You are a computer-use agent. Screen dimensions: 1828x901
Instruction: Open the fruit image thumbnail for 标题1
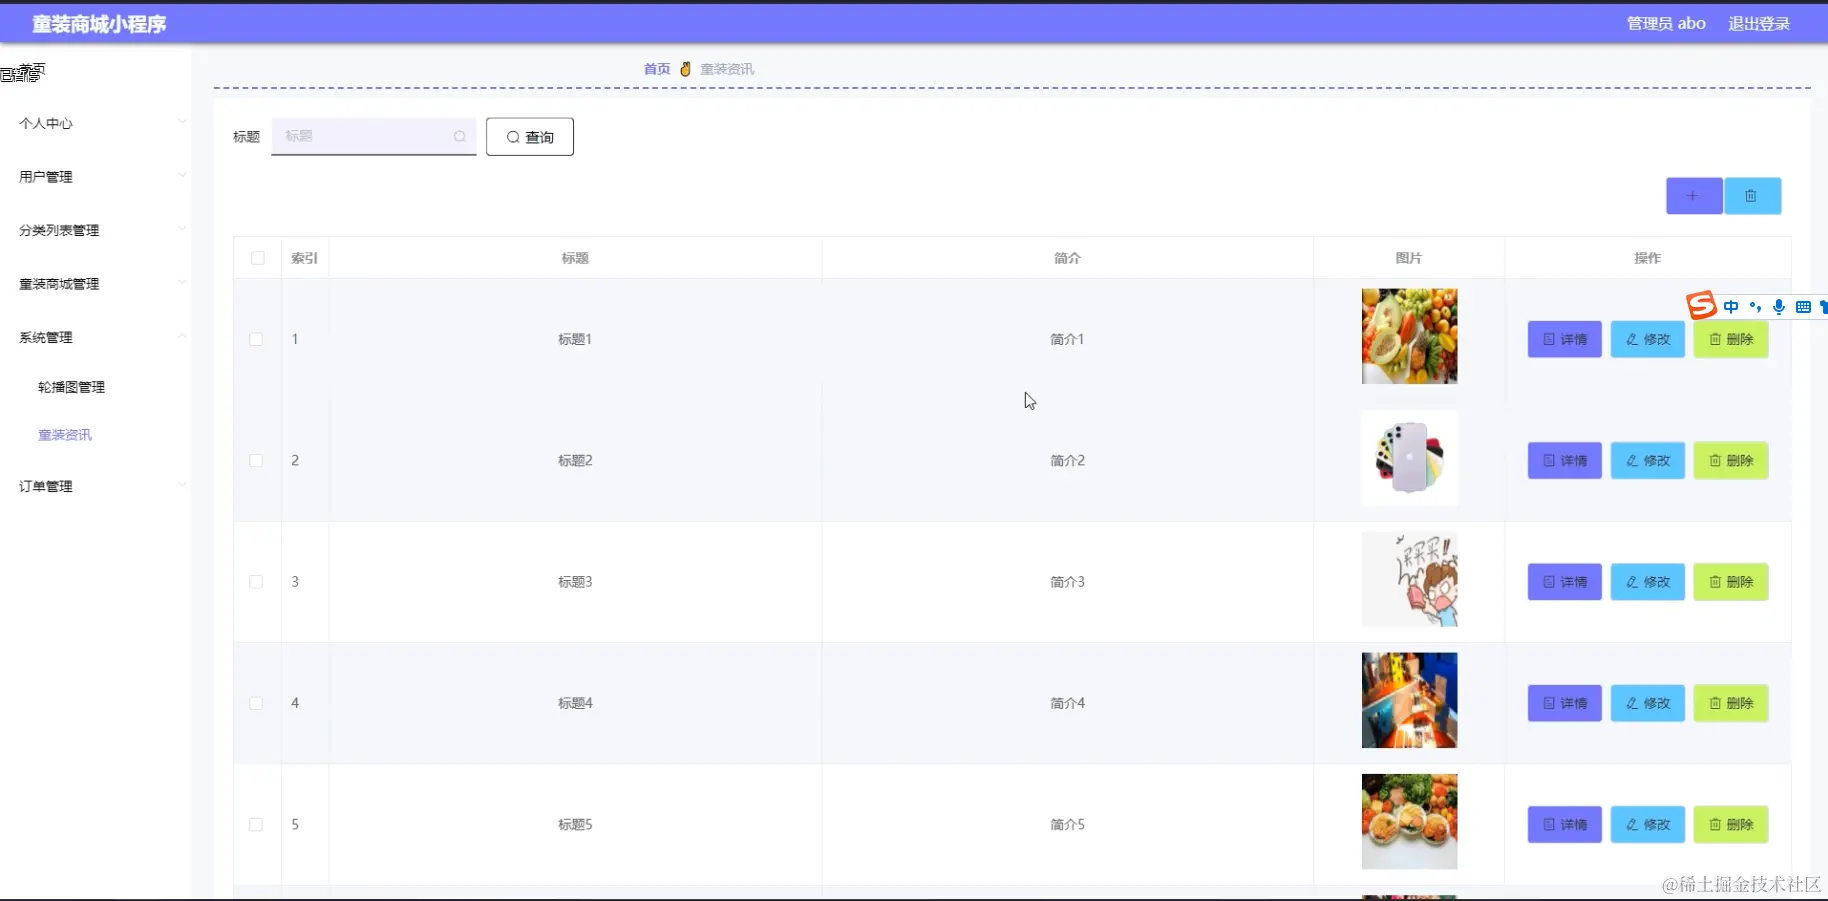coord(1409,336)
